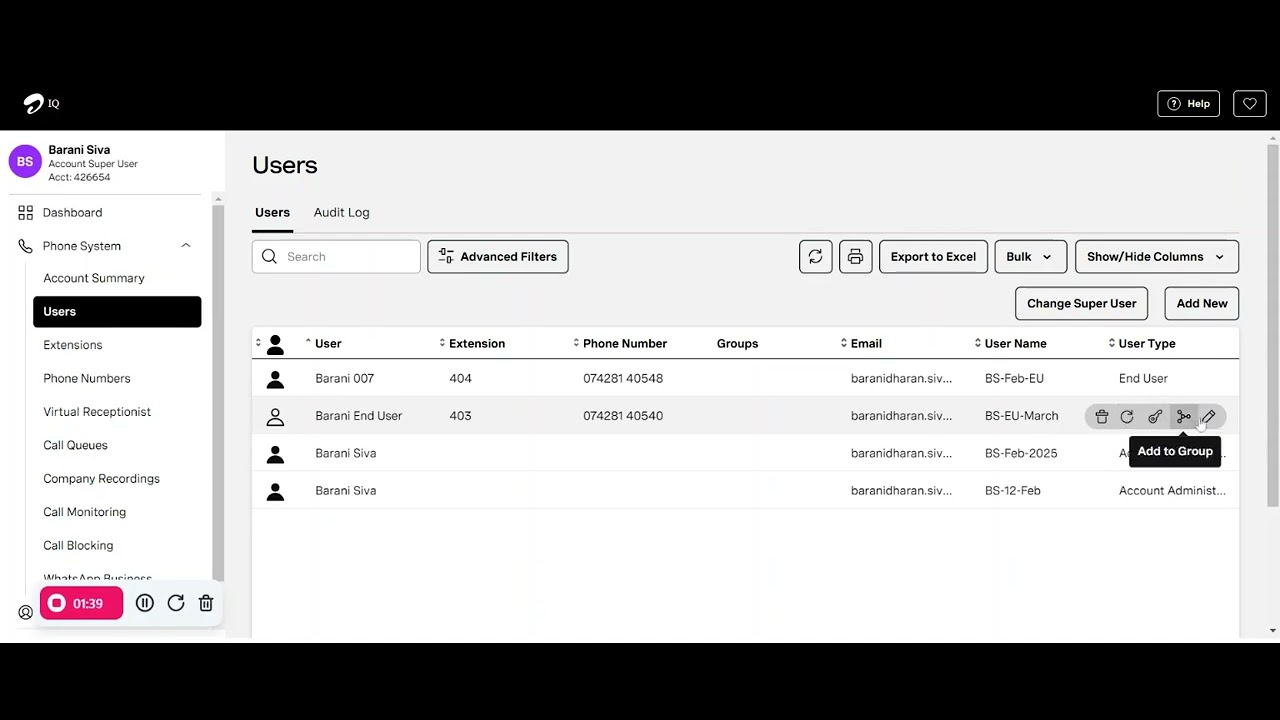Click phone number 074281 40548

pyautogui.click(x=623, y=379)
